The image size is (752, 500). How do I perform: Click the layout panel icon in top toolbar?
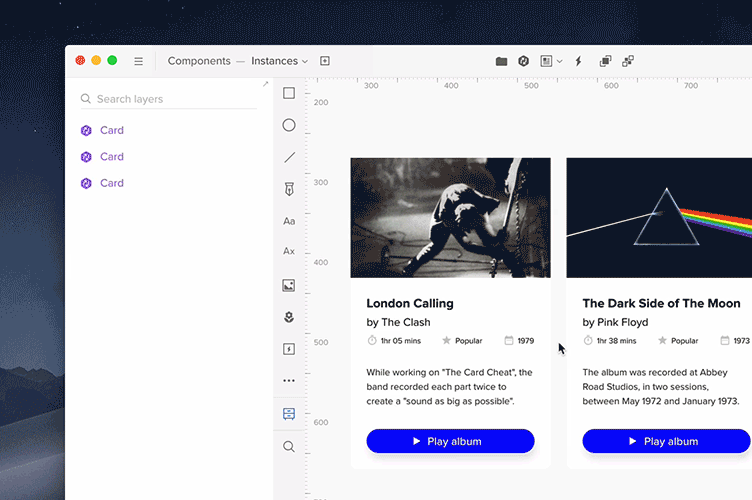pyautogui.click(x=546, y=61)
